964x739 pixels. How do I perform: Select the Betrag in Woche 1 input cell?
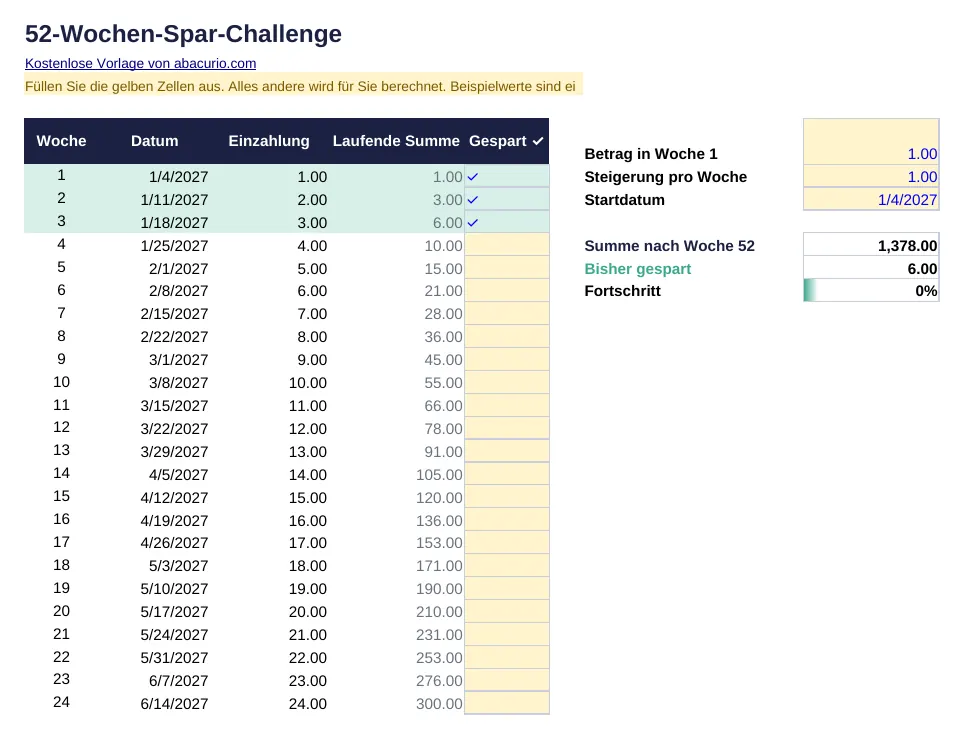pos(871,142)
